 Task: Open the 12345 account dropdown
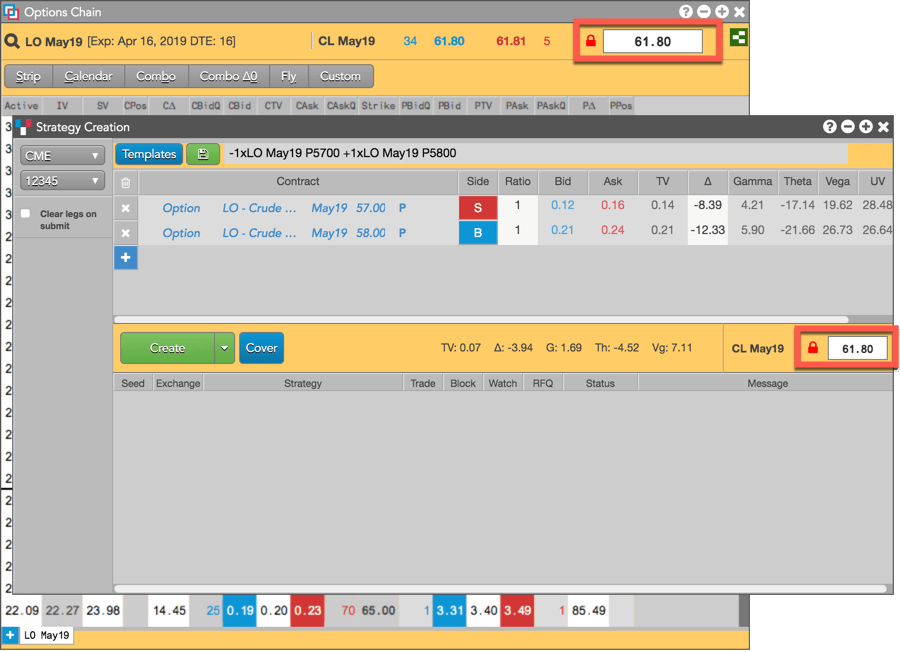pos(63,181)
